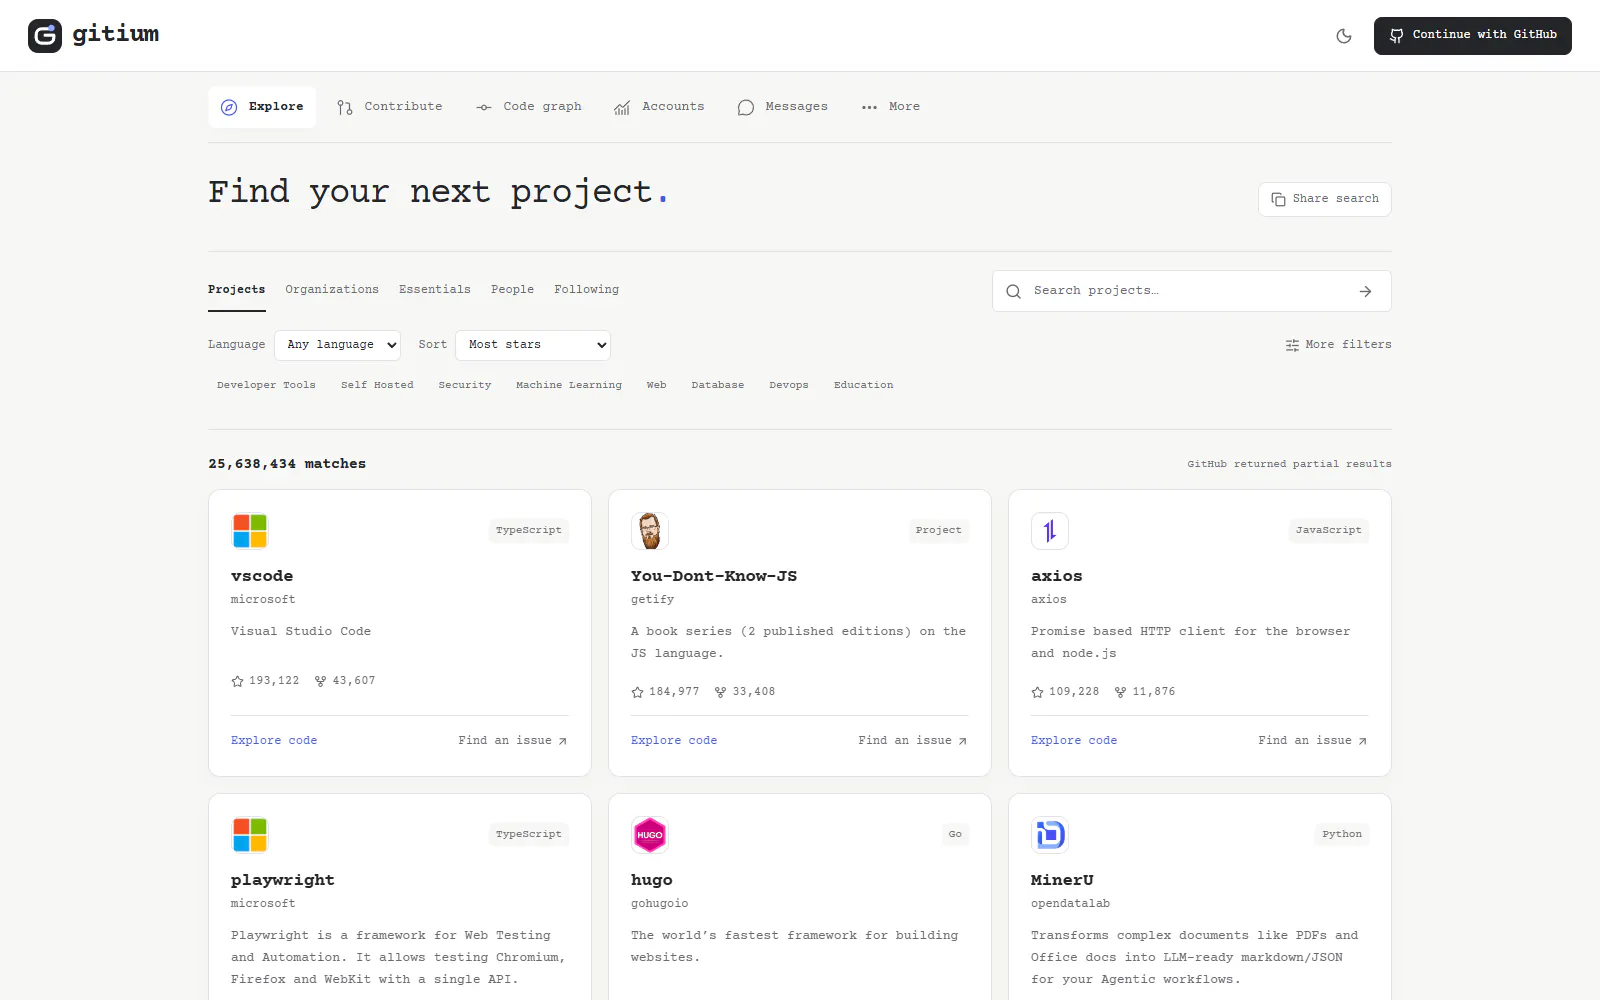The image size is (1600, 1000).
Task: Switch to the Following tab
Action: [587, 290]
